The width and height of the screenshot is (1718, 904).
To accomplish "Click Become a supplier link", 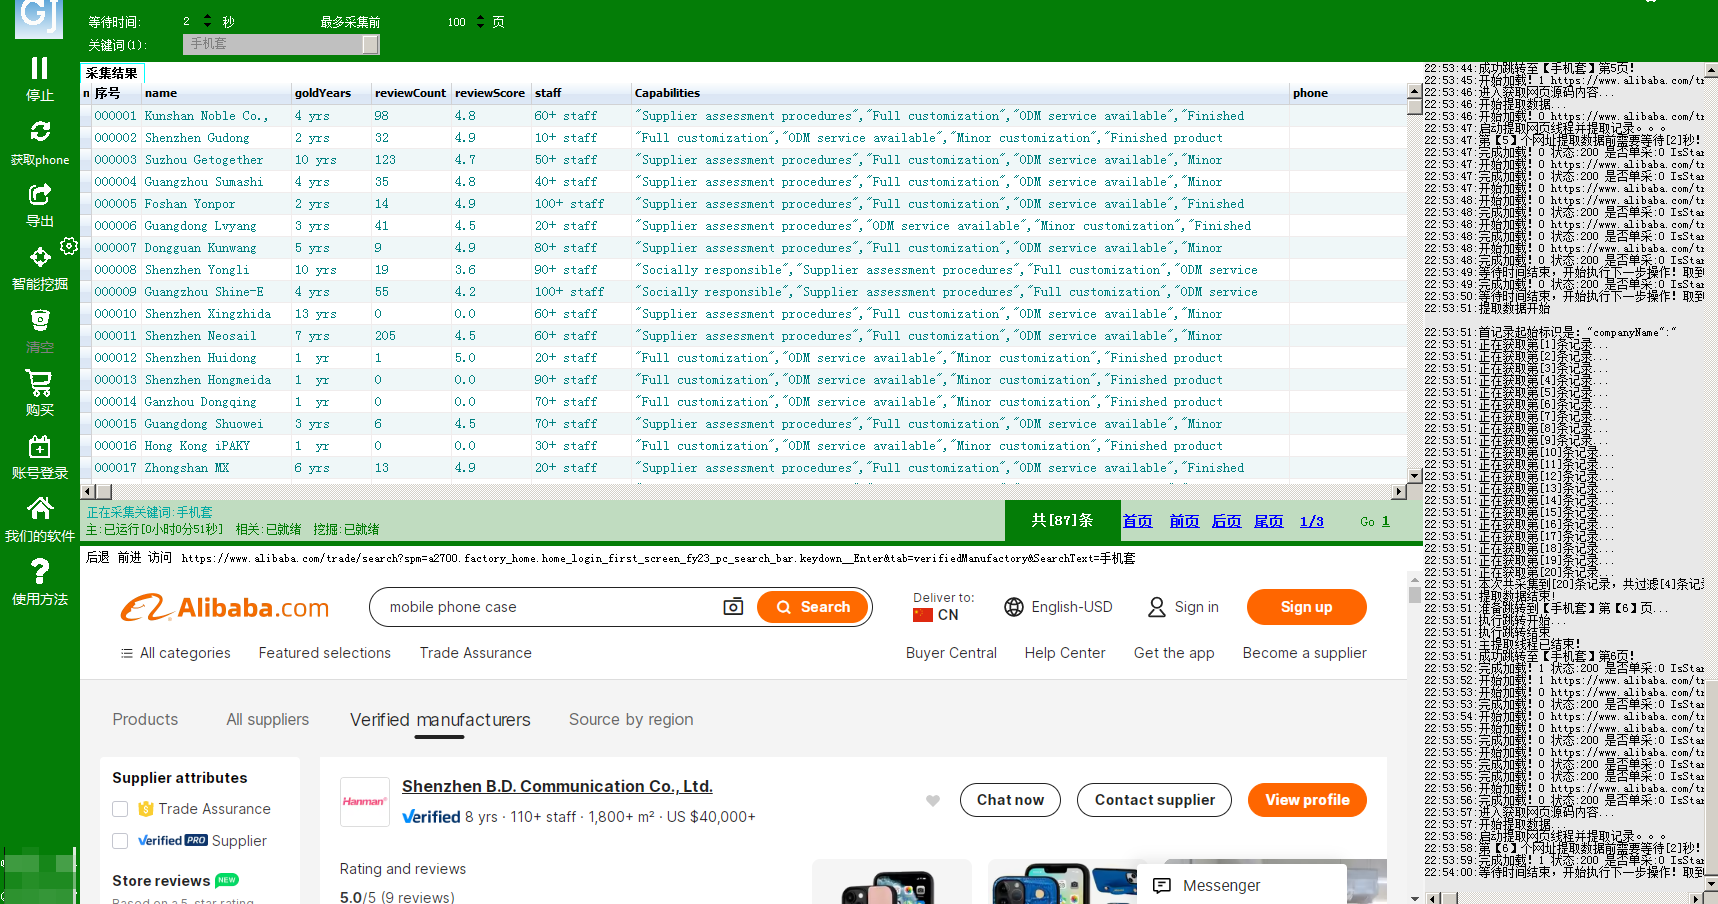I will [x=1304, y=653].
